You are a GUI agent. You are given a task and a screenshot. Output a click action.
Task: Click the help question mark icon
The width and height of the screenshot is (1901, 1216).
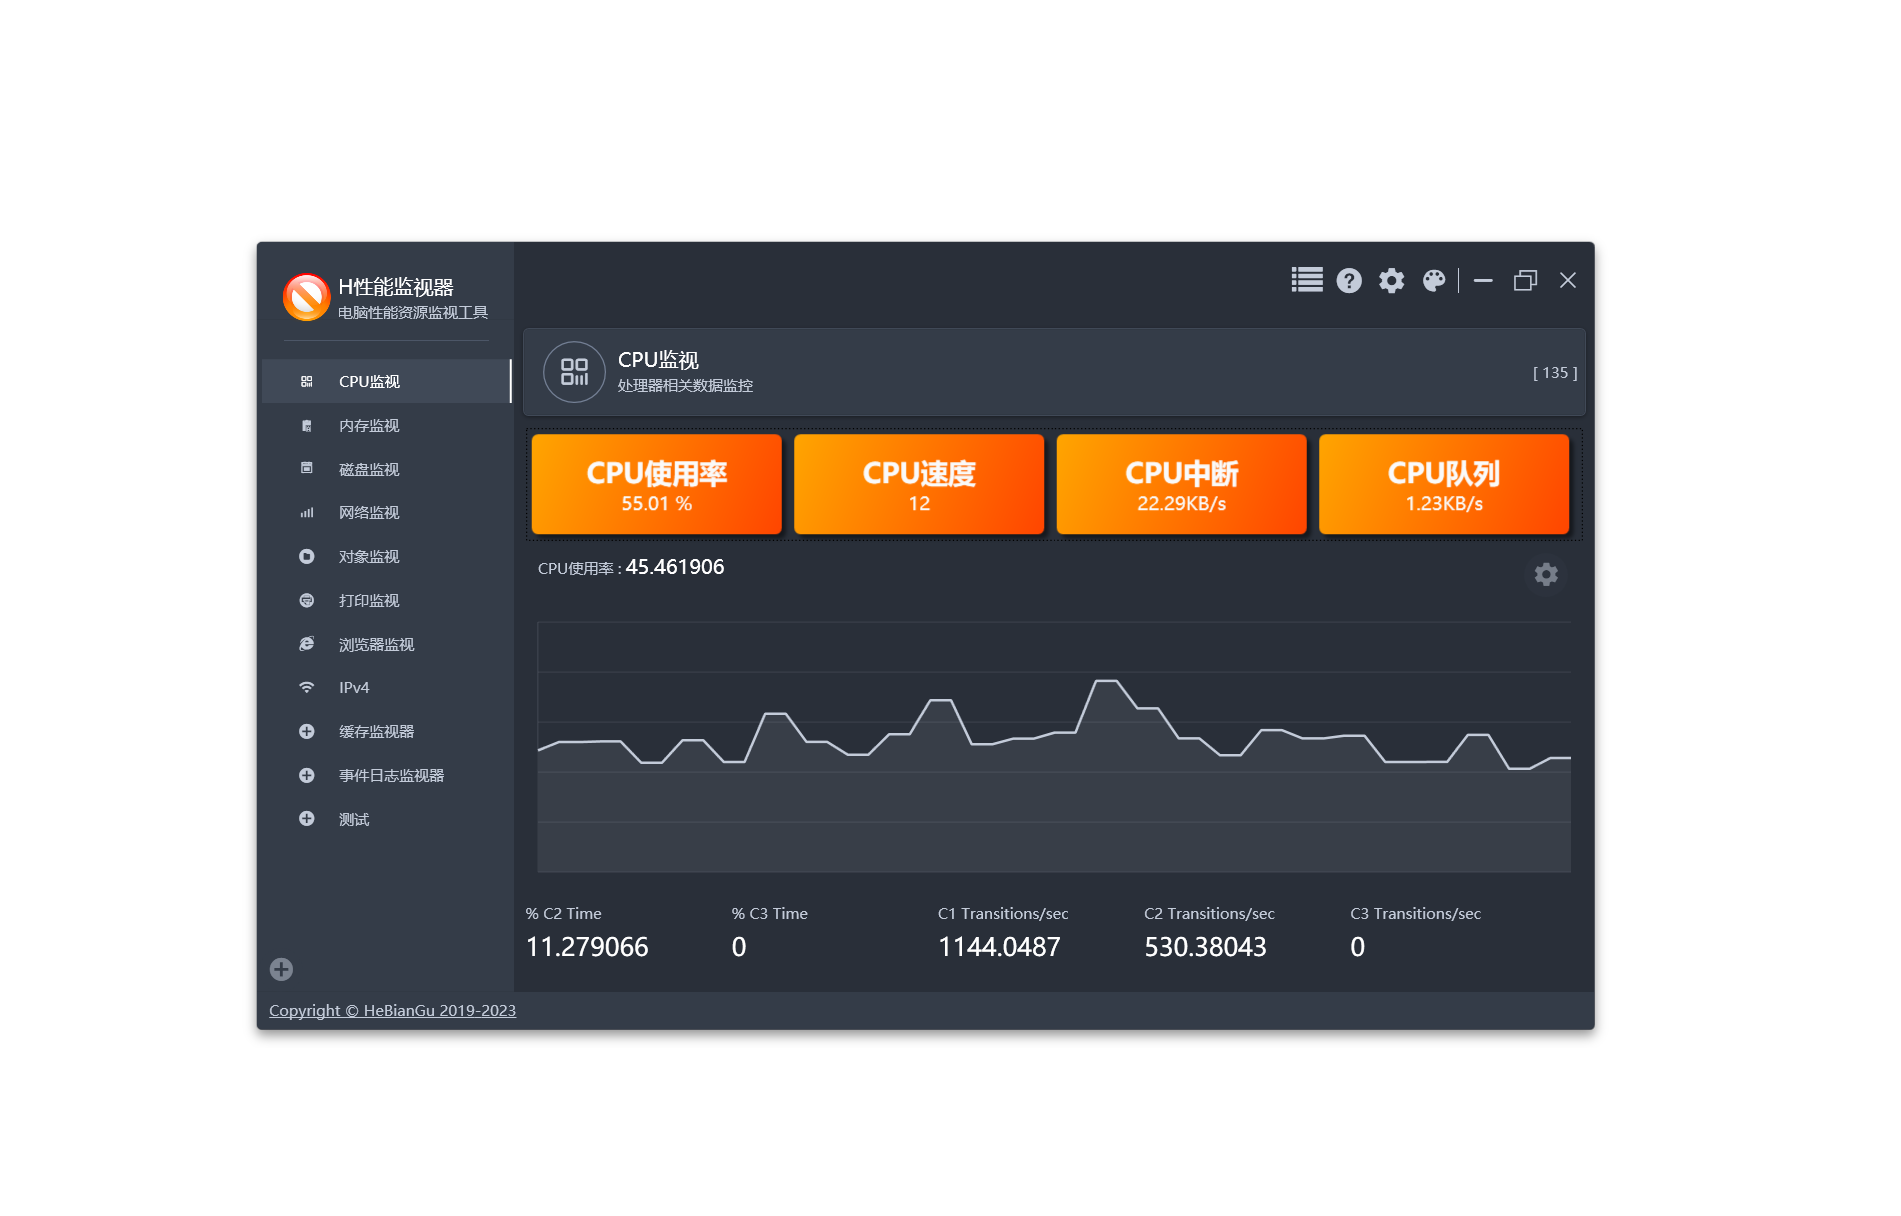[1349, 281]
